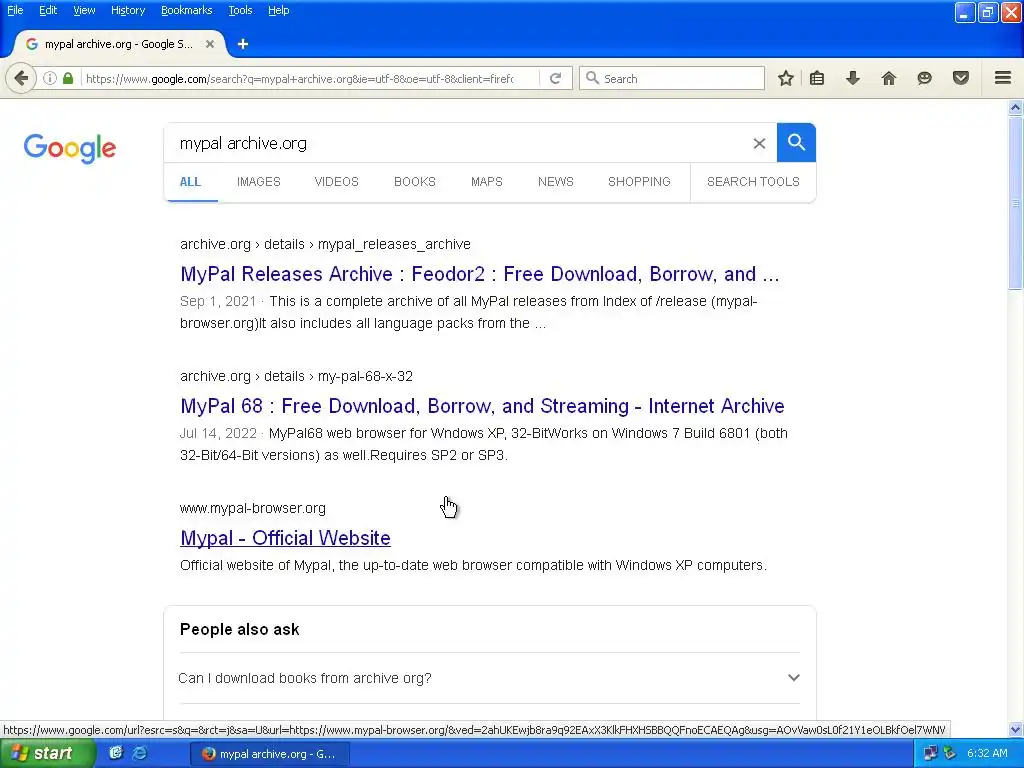Click 'archive.org › details › my-pal-68-x-32' breadcrumb
Viewport: 1024px width, 768px height.
tap(296, 376)
